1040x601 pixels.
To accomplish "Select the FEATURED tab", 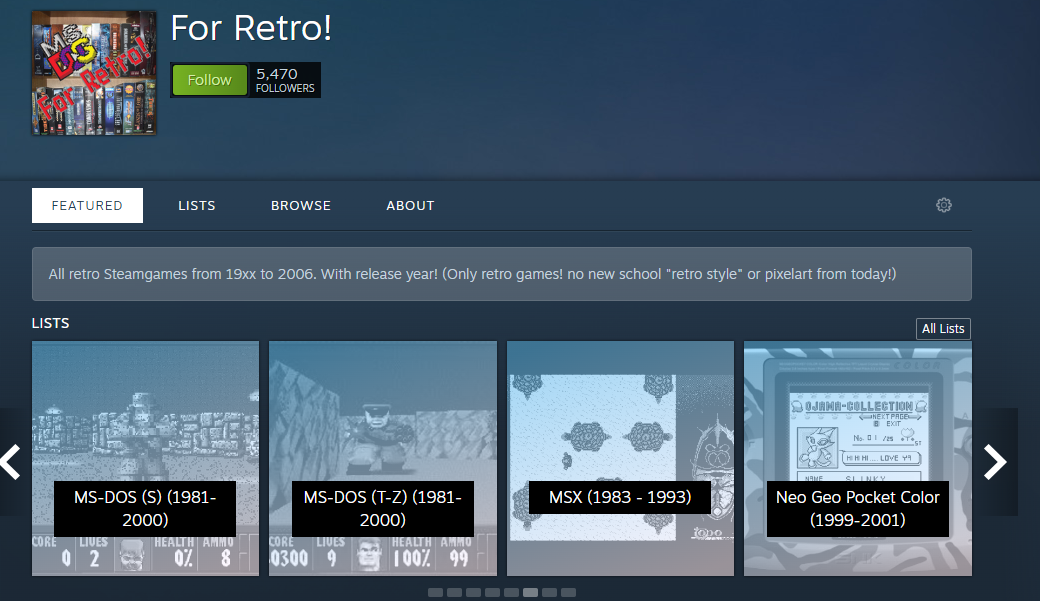I will (87, 205).
